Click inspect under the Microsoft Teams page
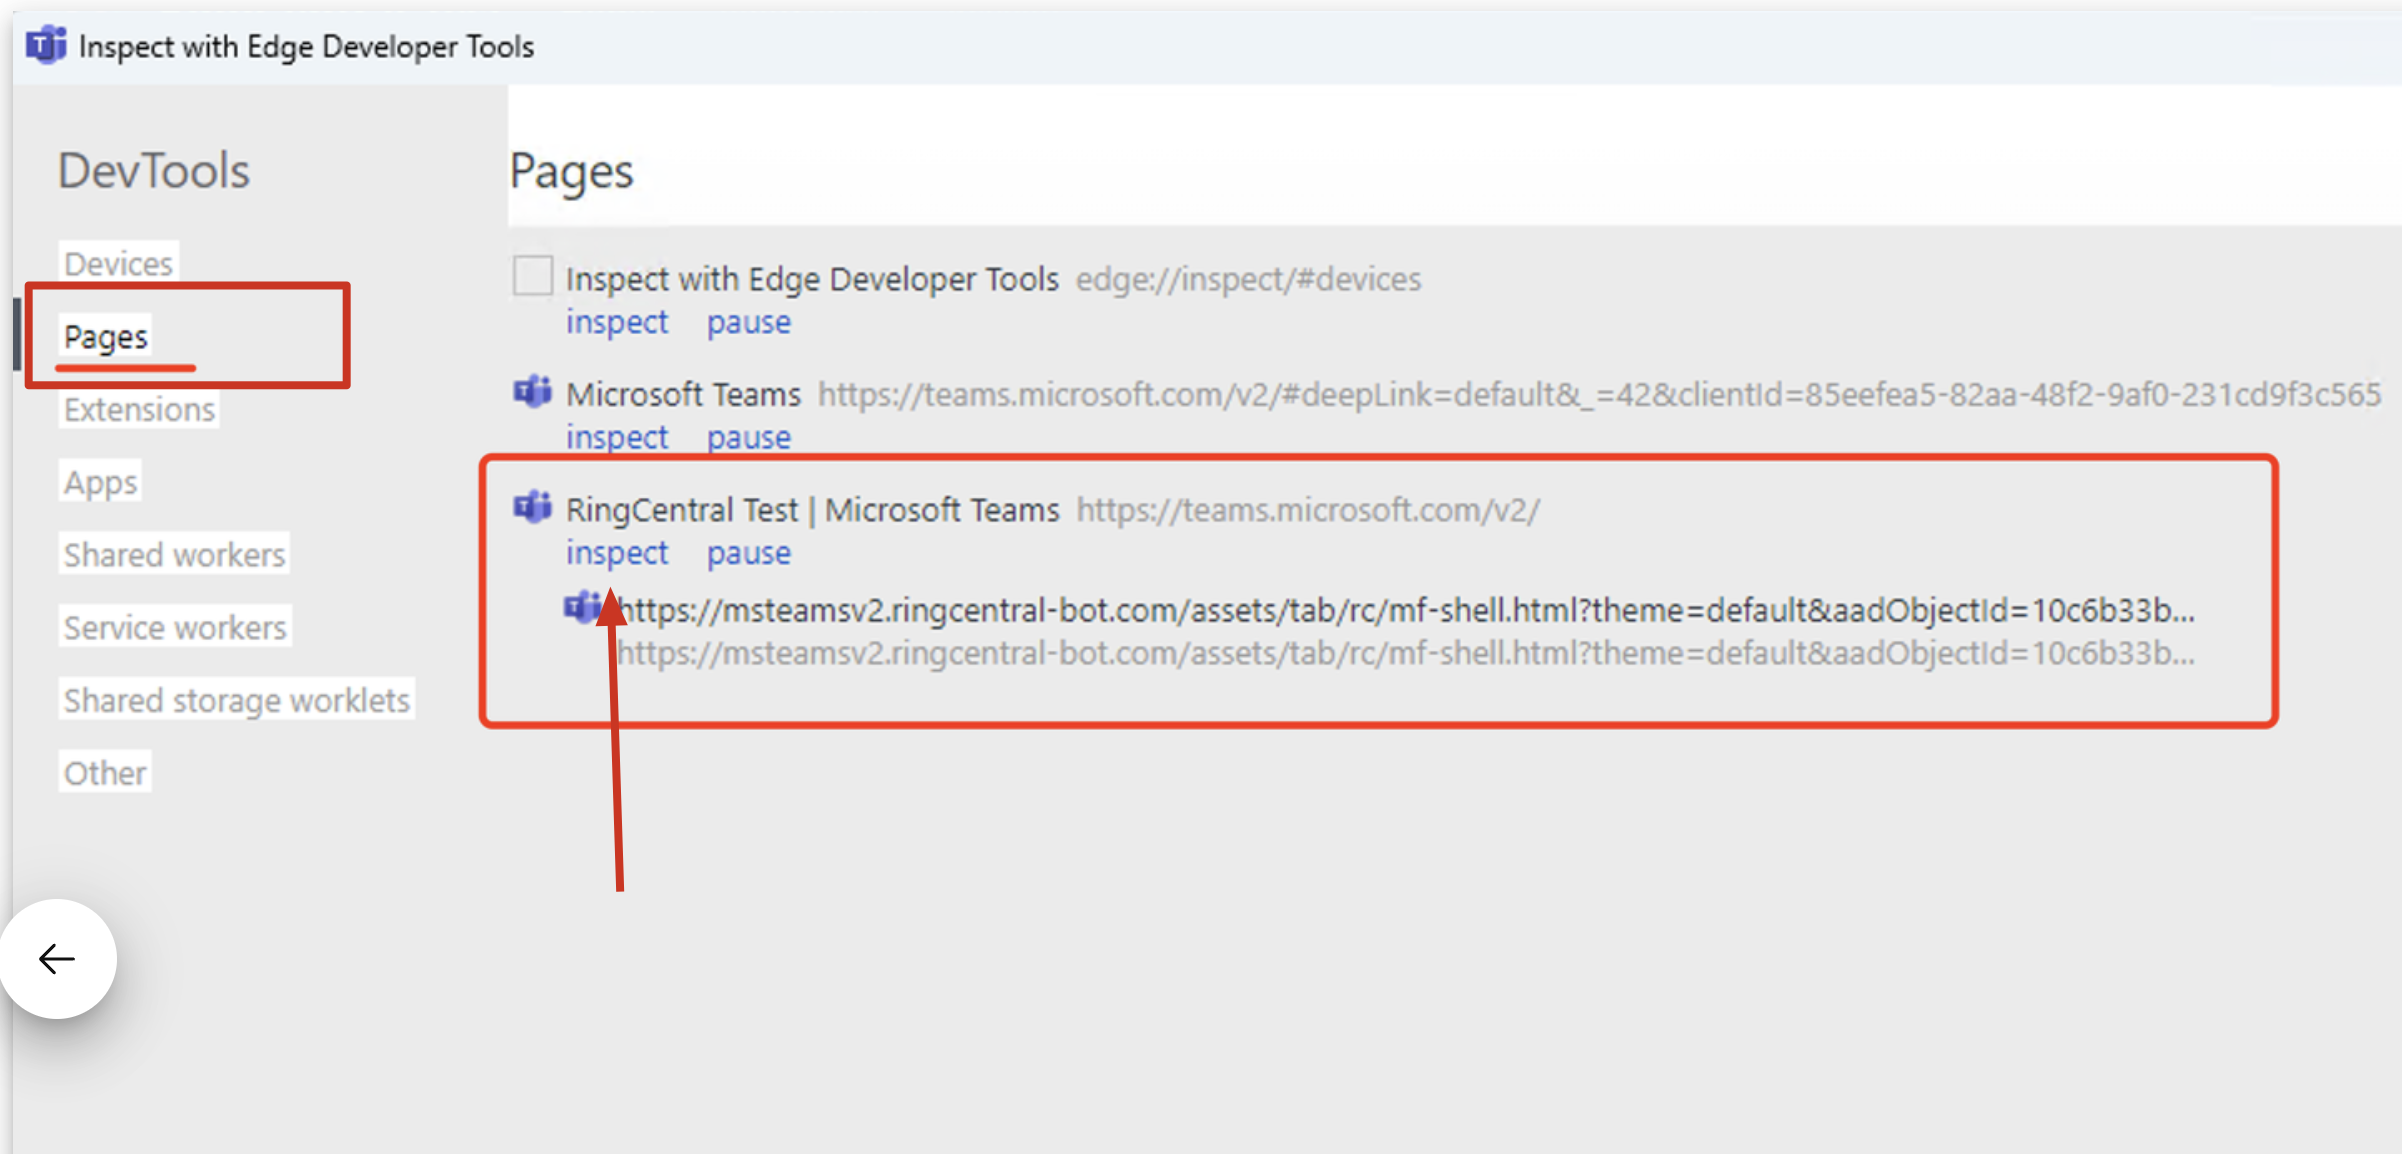 pos(617,436)
